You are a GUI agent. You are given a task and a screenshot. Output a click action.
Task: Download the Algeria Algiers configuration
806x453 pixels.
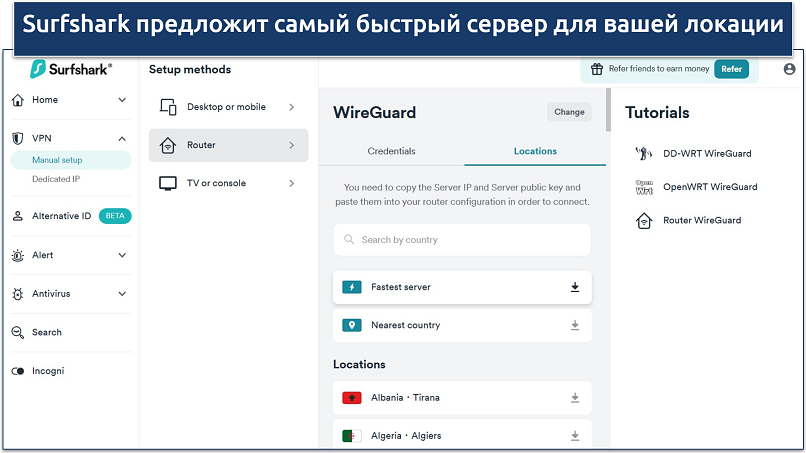[x=575, y=436]
